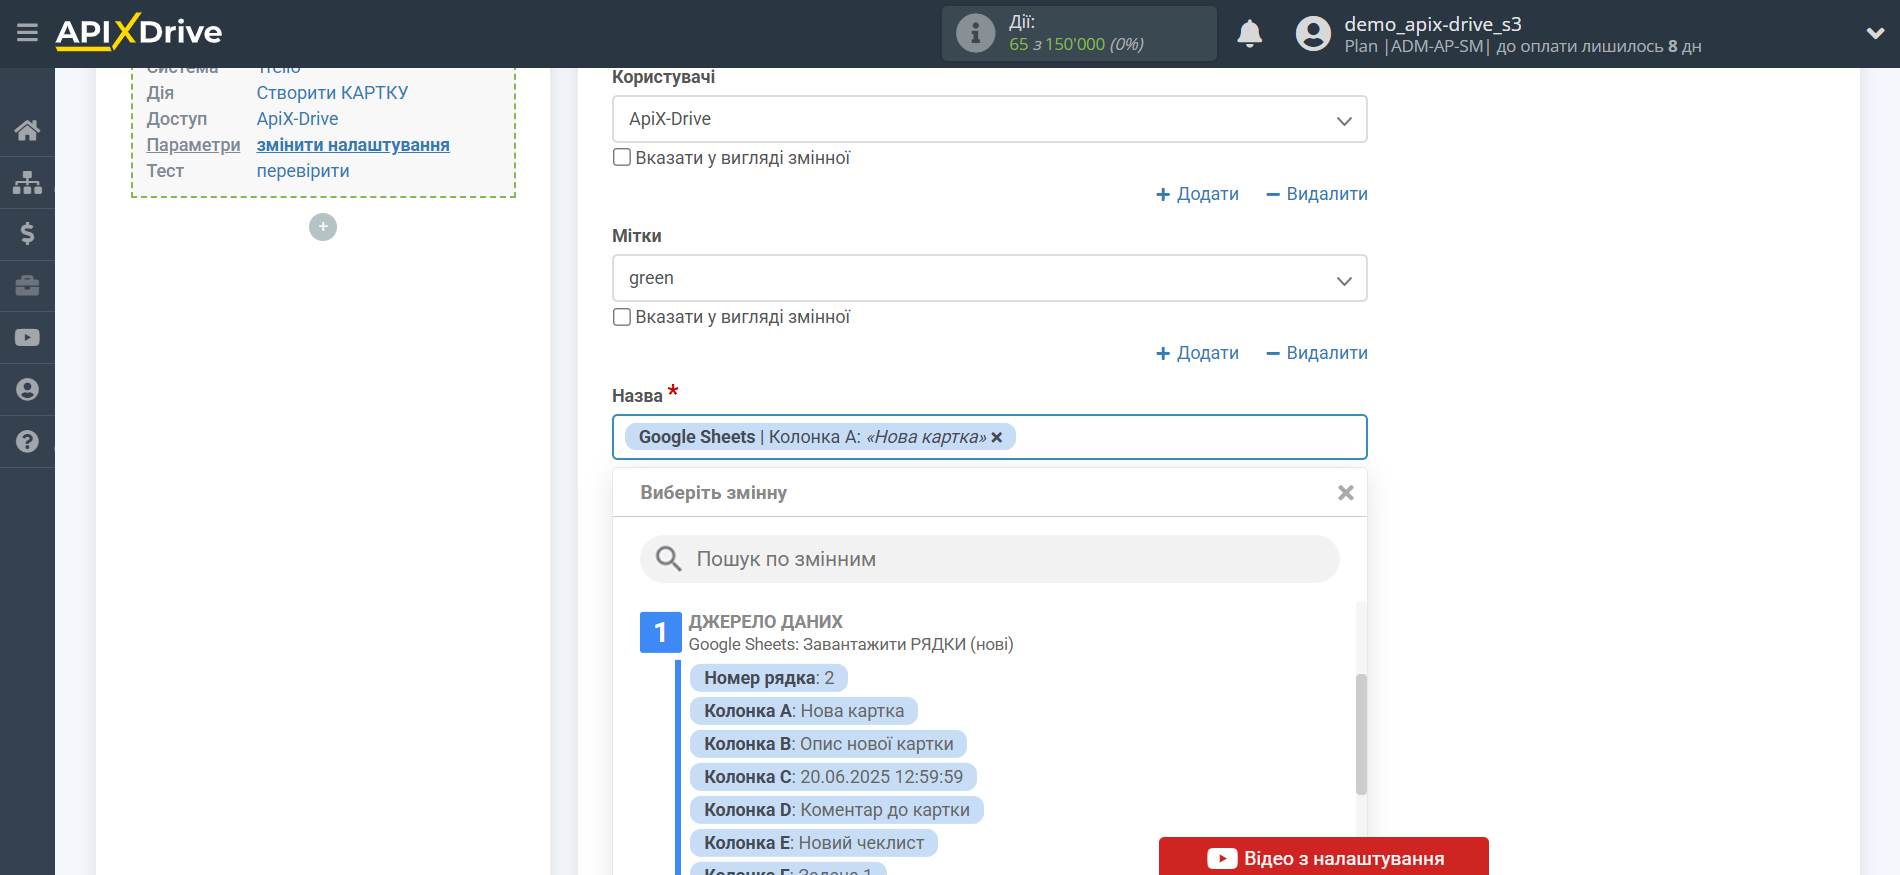Click Додати under Мітки
1900x875 pixels.
click(x=1197, y=353)
